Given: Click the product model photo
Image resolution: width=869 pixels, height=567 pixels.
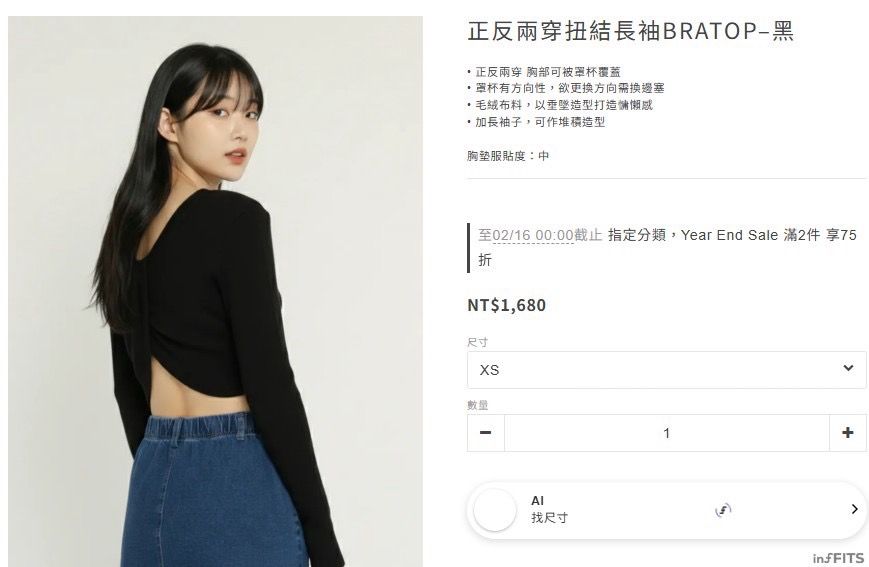Looking at the screenshot, I should [x=216, y=292].
